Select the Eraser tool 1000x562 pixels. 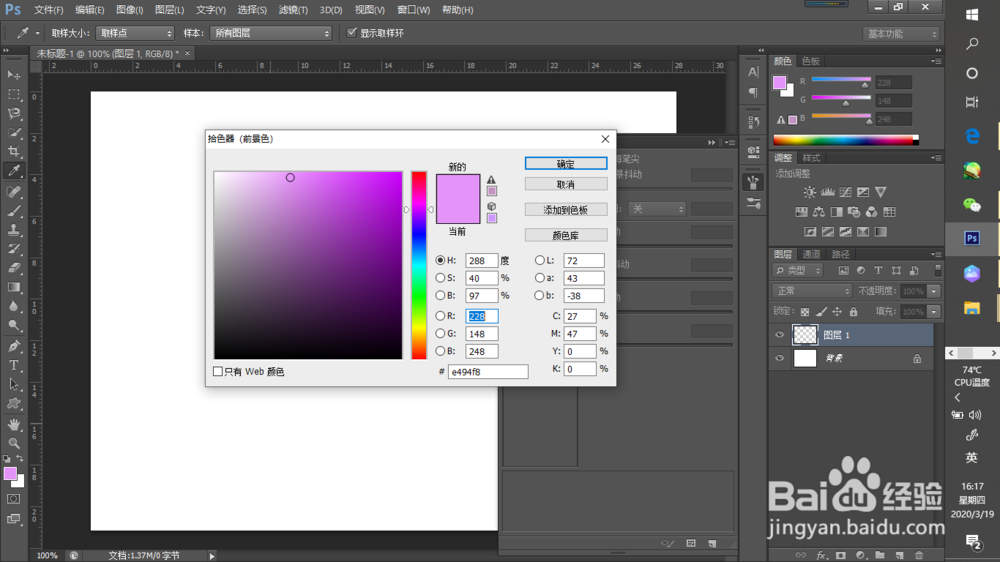coord(13,268)
